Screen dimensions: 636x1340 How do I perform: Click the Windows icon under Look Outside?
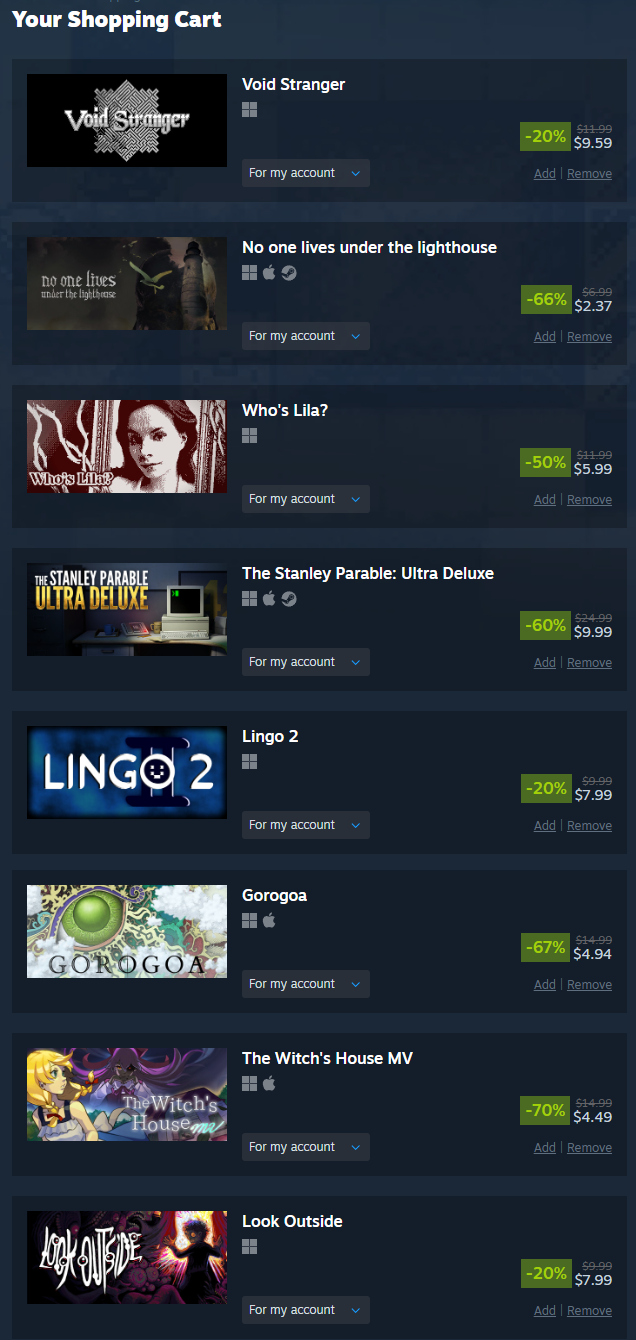tap(249, 1247)
